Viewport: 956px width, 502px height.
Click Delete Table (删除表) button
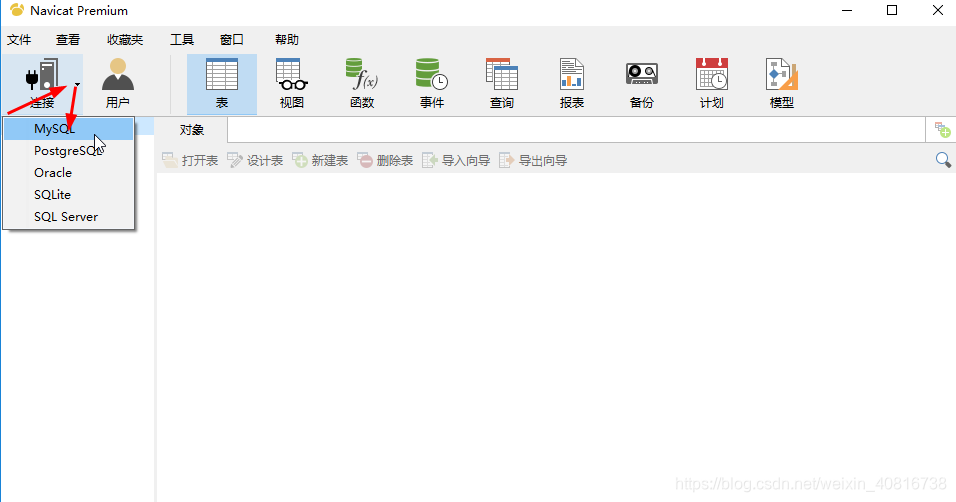[385, 160]
